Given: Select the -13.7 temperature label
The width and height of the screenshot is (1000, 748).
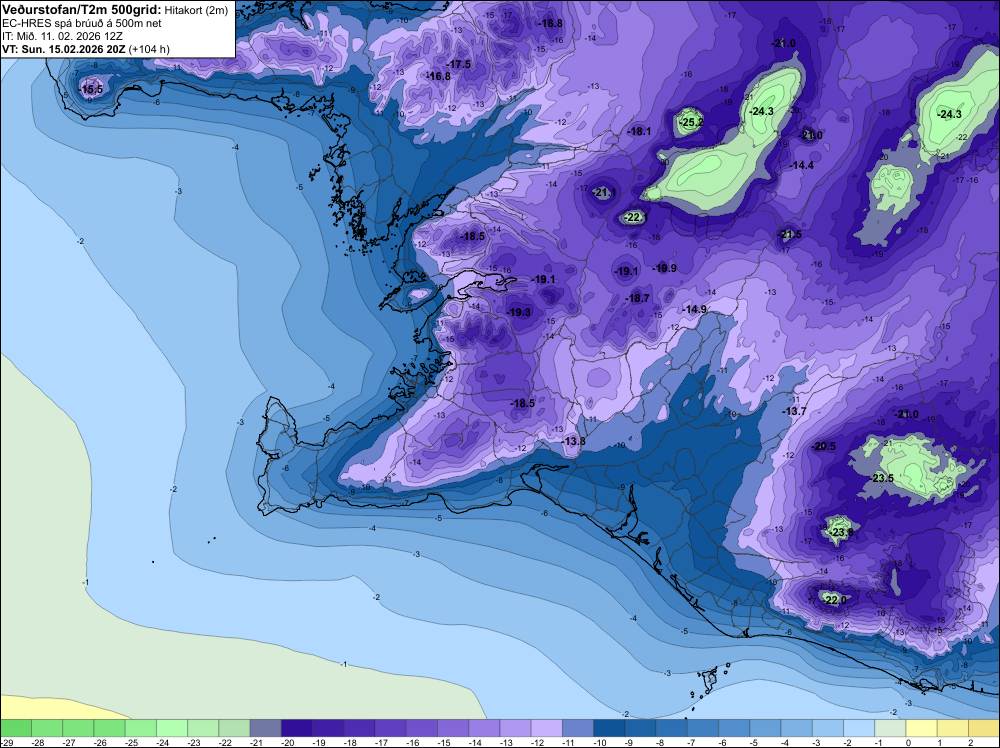Looking at the screenshot, I should coord(795,411).
